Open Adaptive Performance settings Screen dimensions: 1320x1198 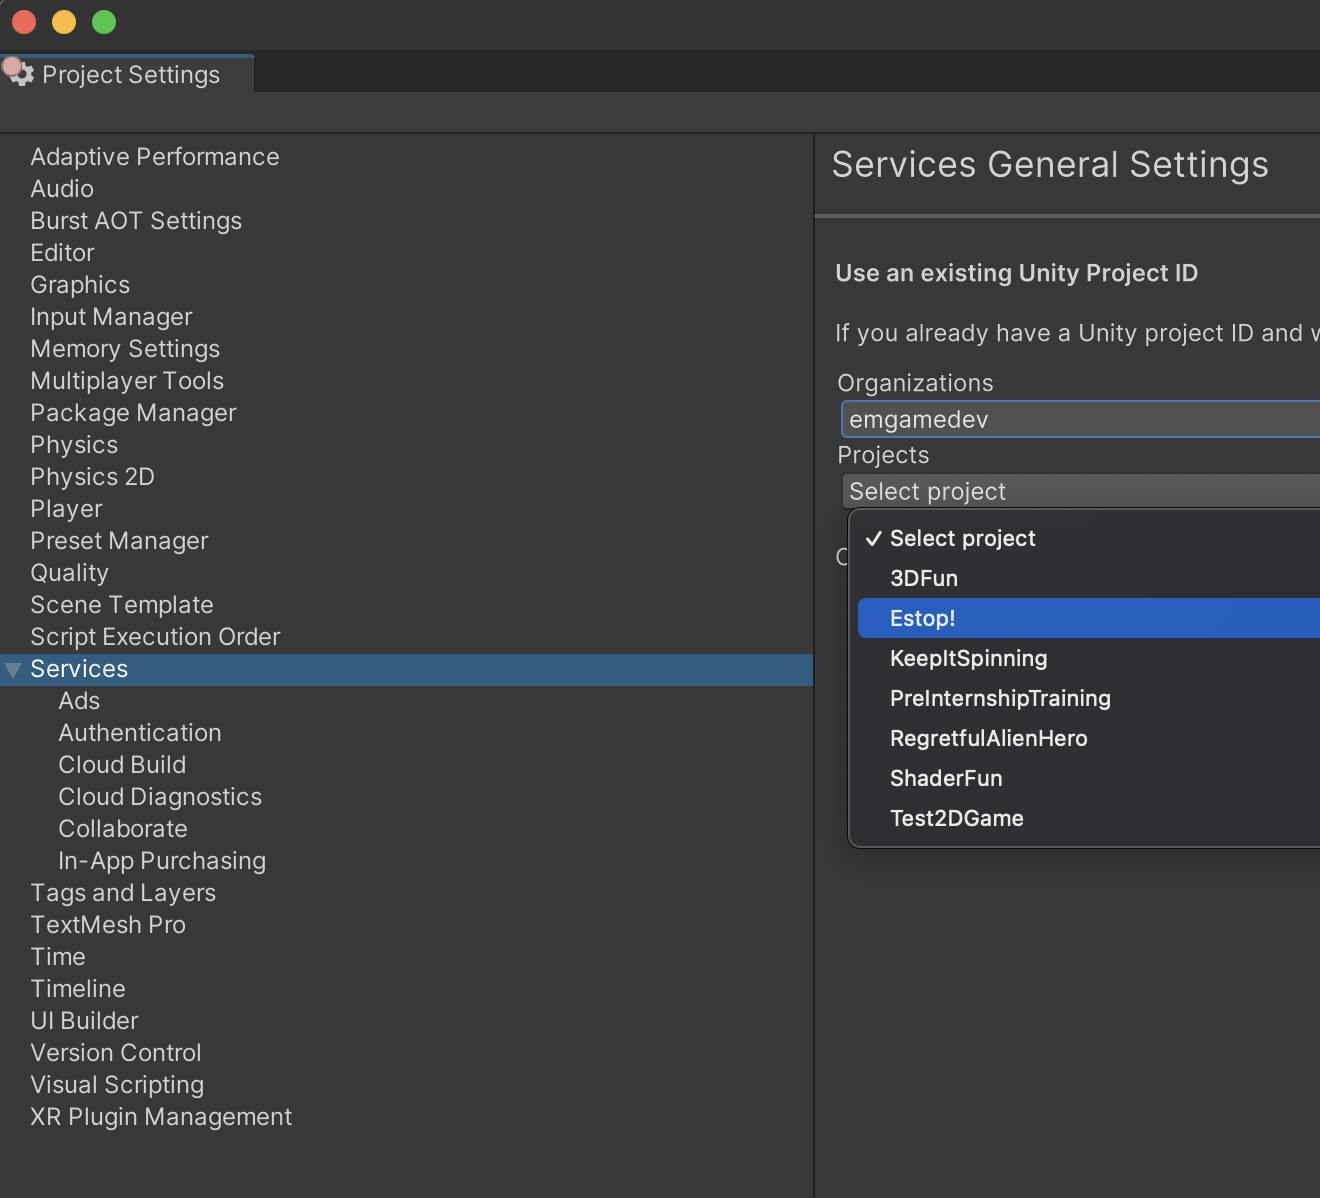point(155,157)
